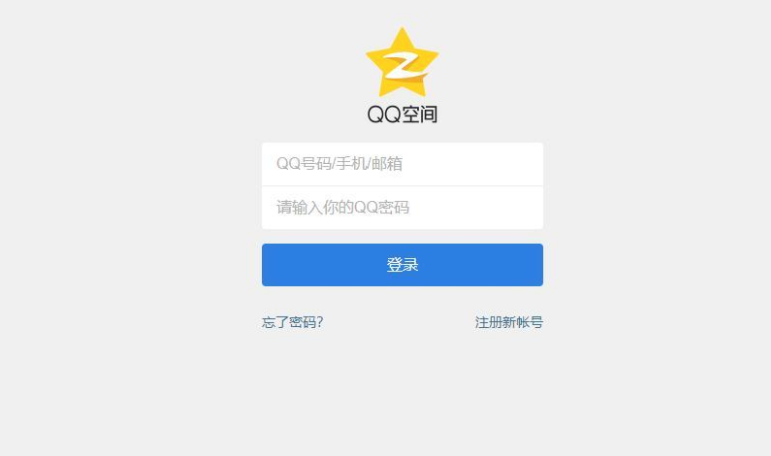Focus the QQ号码/手机/邮箱 account field
This screenshot has height=456, width=771.
pos(402,164)
